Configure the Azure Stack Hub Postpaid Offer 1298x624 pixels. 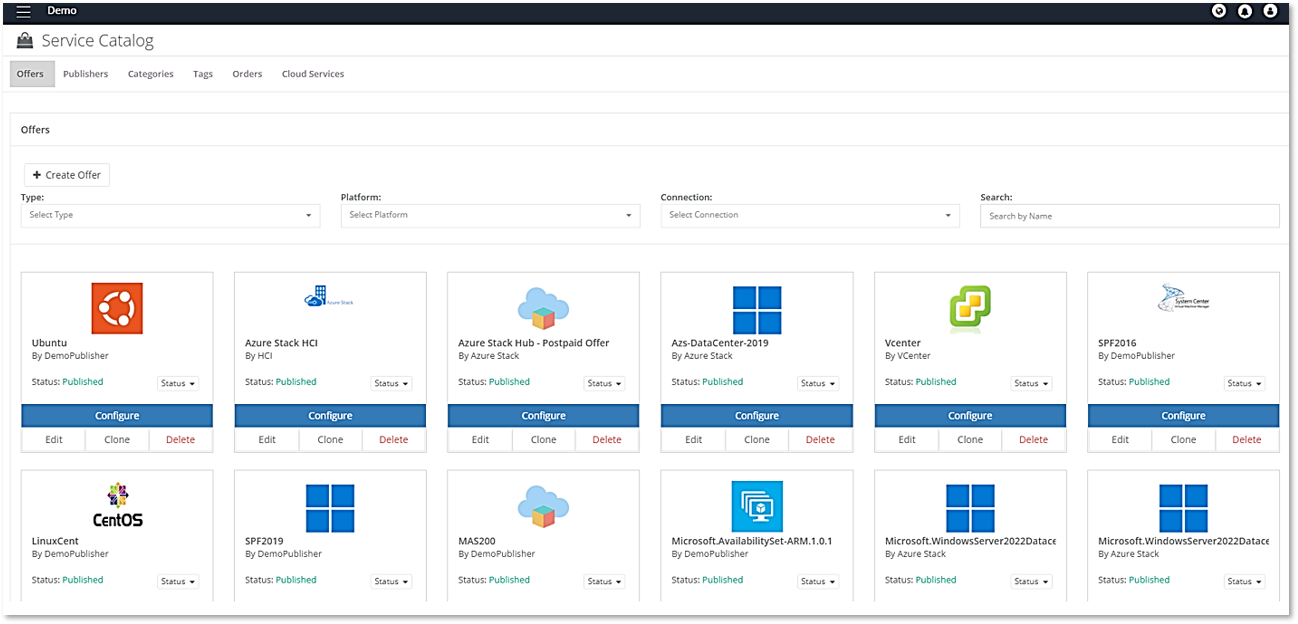pyautogui.click(x=543, y=416)
